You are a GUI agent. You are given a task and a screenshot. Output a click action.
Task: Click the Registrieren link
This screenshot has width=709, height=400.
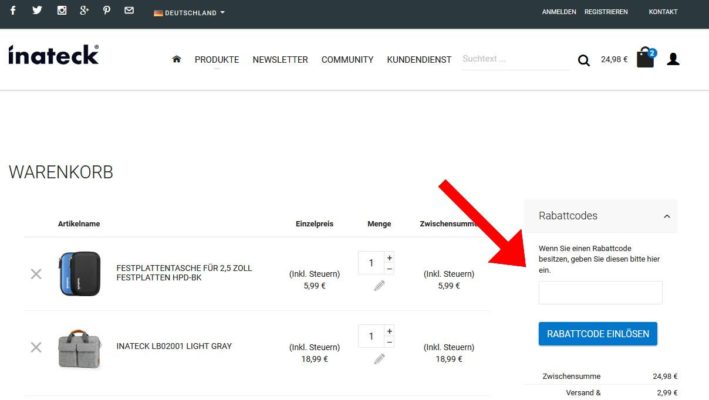606,12
